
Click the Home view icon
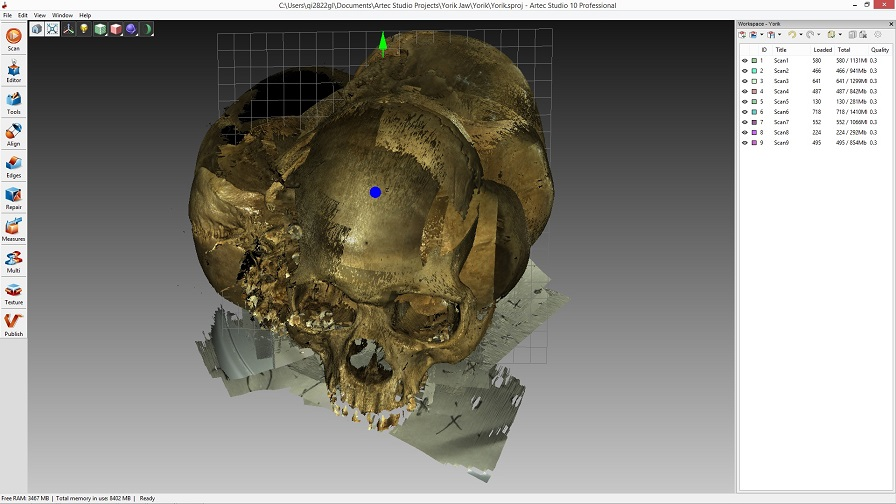[37, 29]
